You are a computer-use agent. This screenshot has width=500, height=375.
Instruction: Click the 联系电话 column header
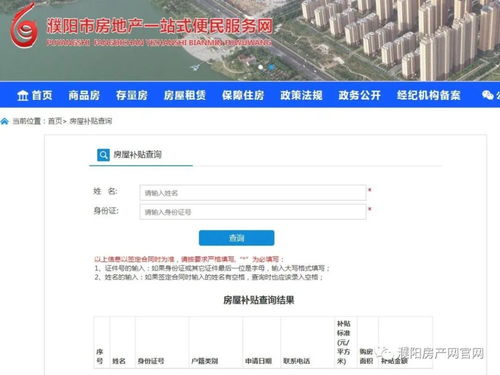point(297,361)
